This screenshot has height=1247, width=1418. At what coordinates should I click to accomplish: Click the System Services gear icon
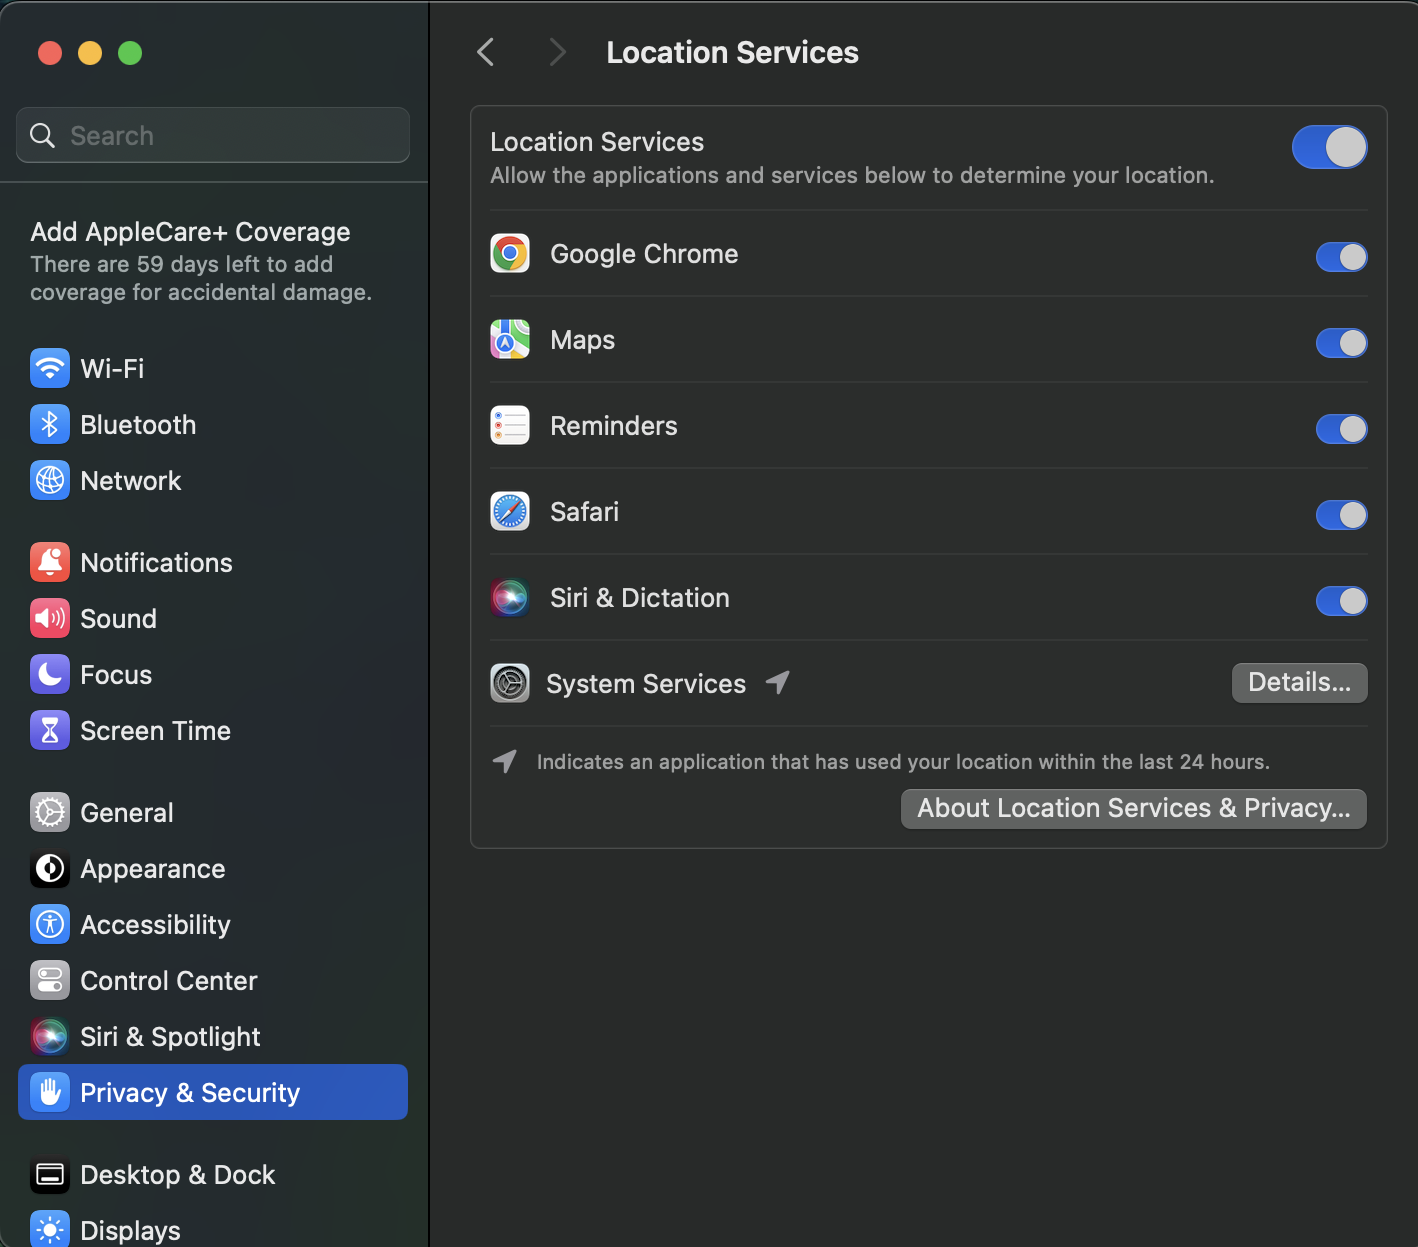510,683
